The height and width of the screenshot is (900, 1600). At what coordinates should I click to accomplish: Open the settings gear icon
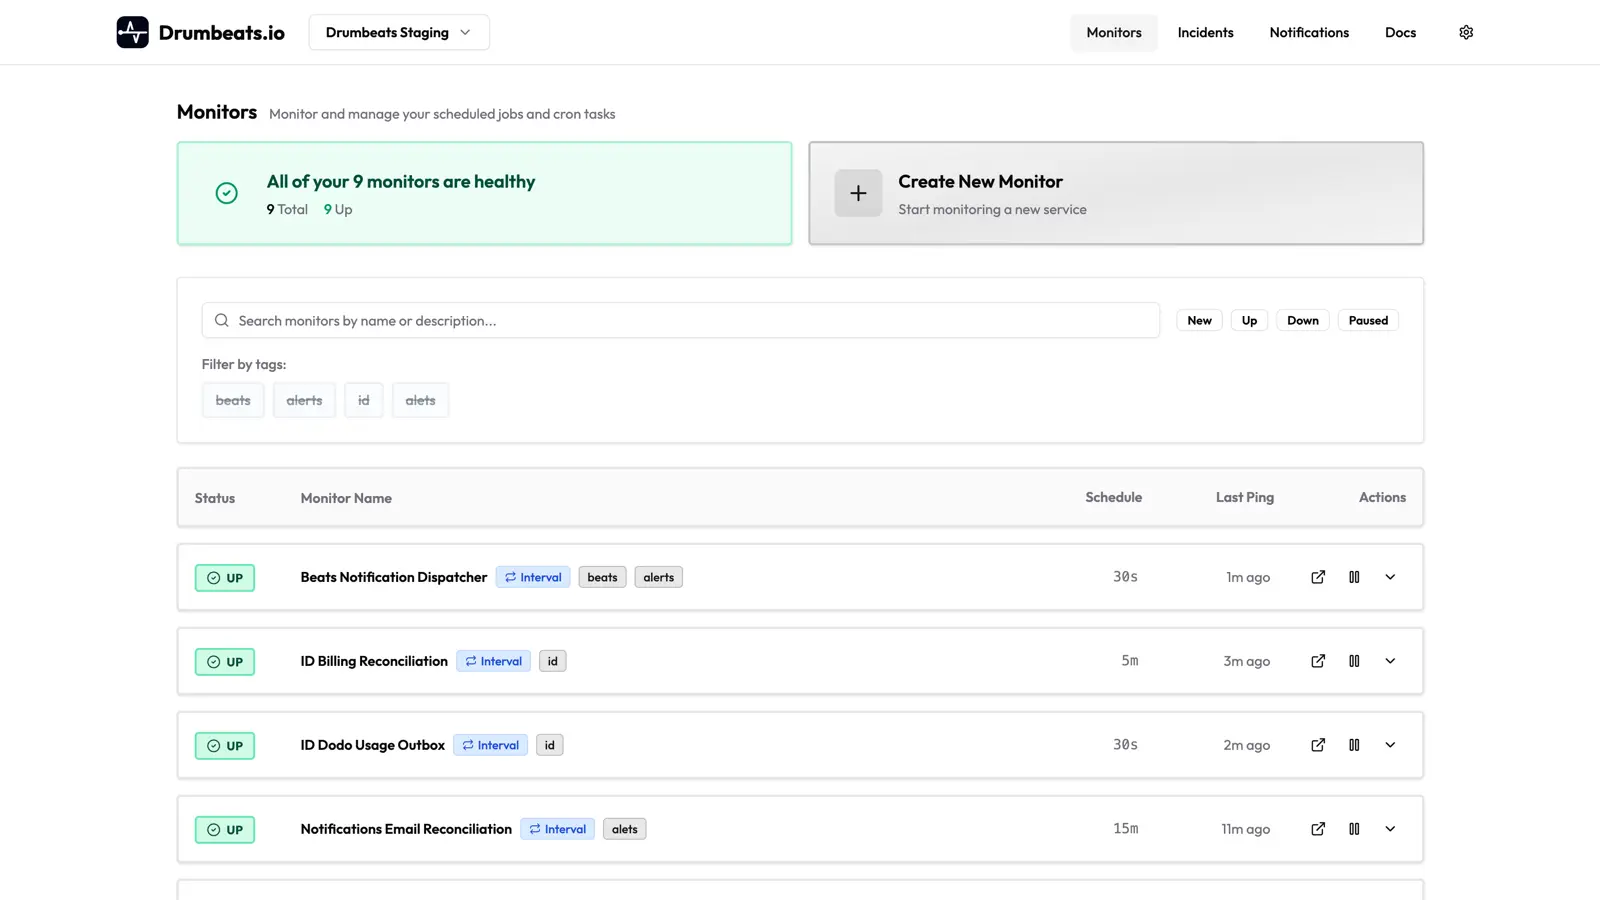pos(1466,32)
